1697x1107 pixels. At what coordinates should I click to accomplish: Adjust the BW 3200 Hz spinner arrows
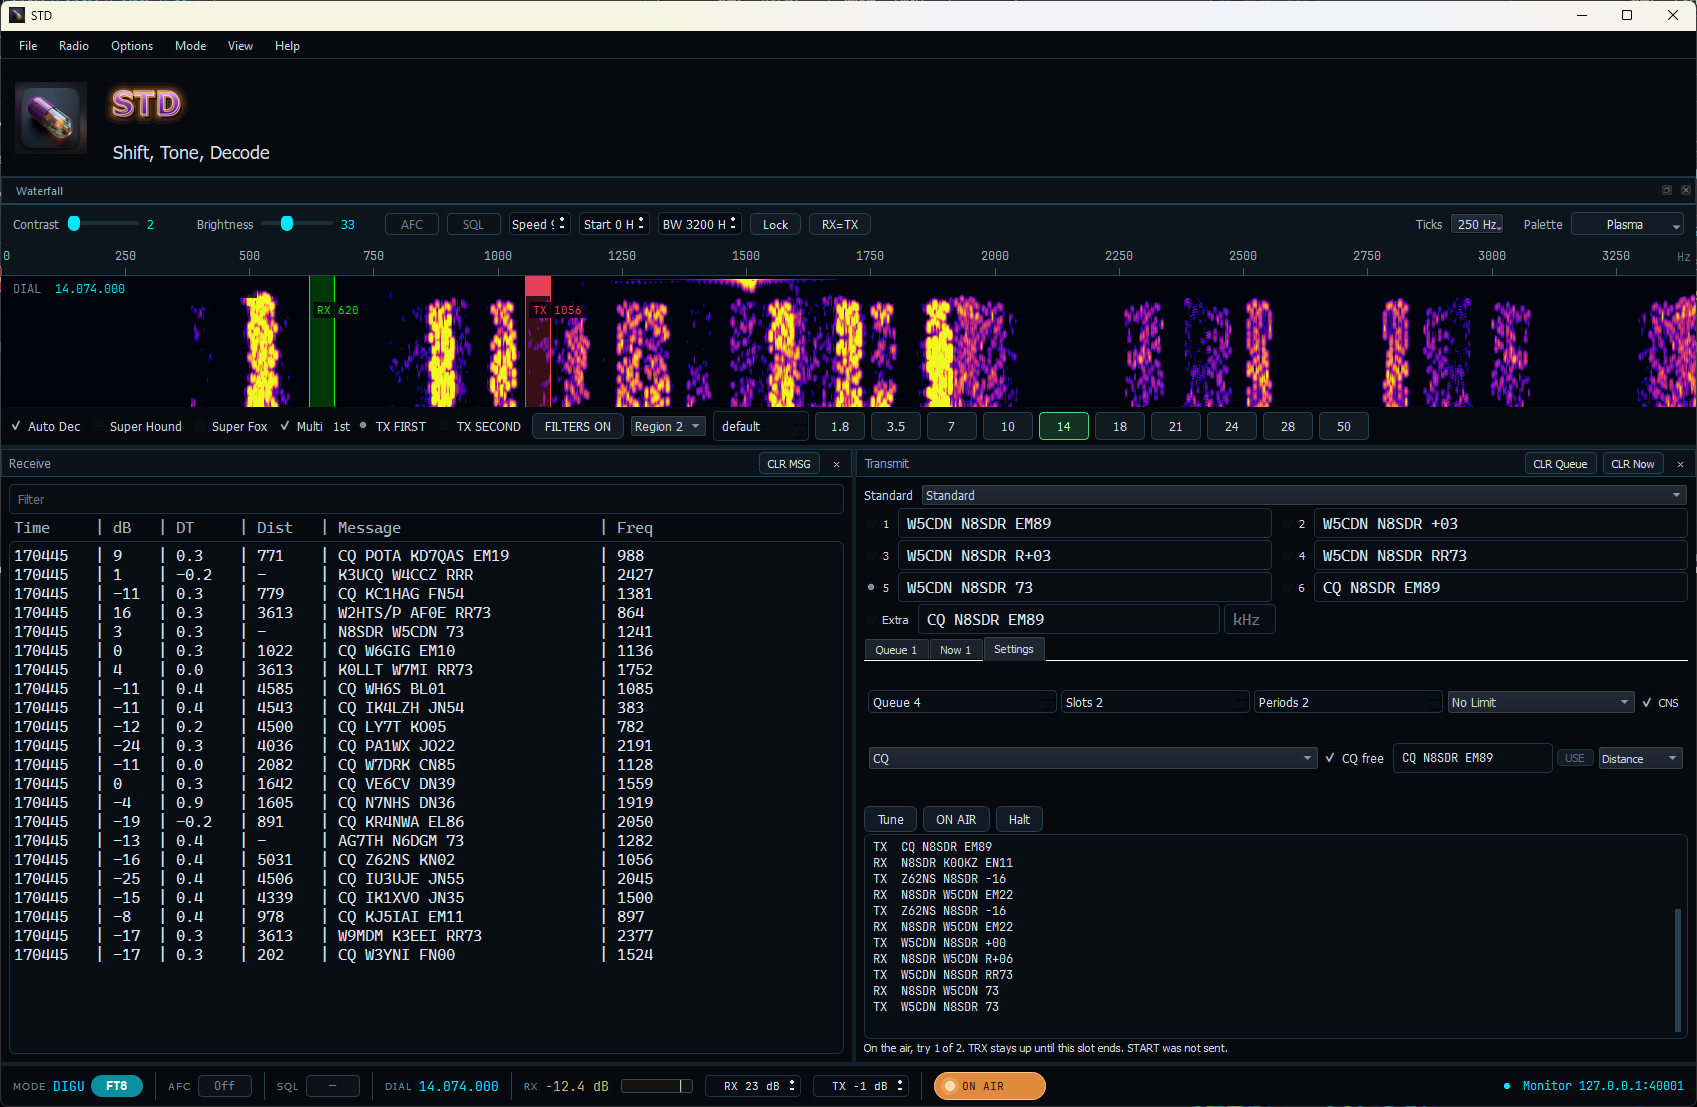pos(733,224)
